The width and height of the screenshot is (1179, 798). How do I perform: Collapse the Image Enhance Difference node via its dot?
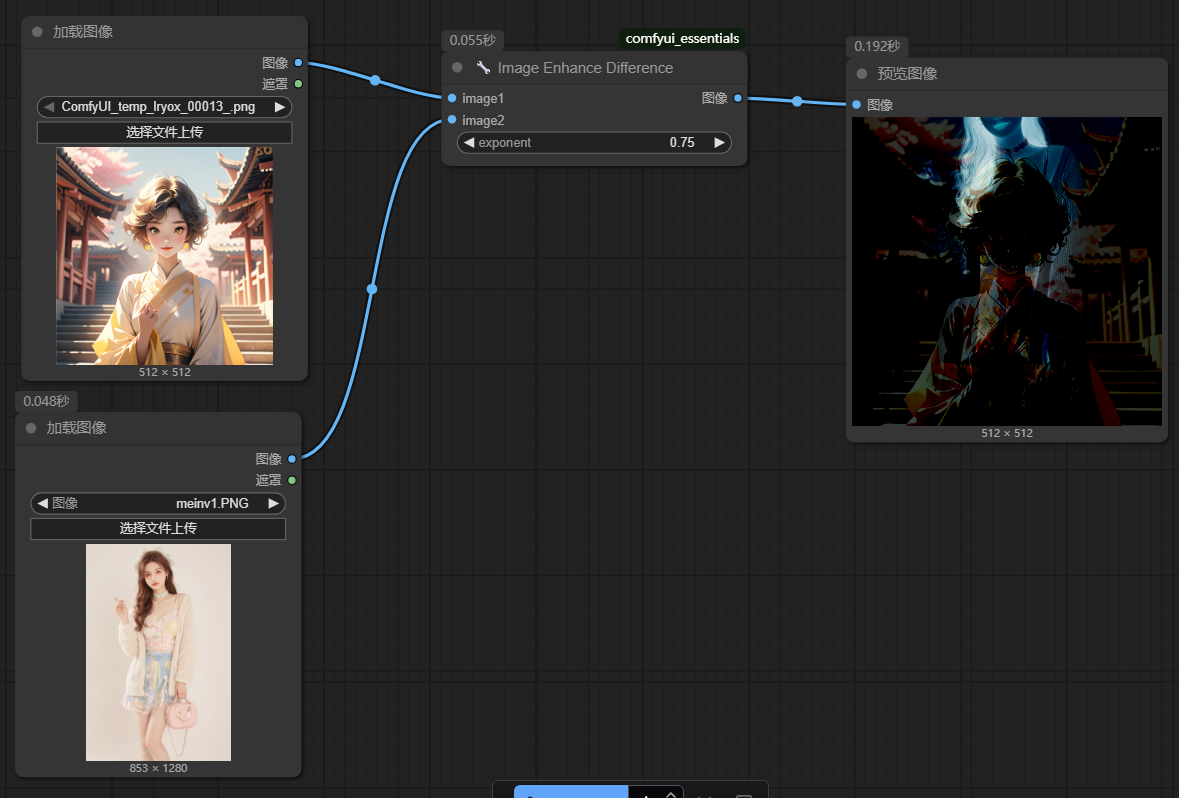[x=458, y=68]
